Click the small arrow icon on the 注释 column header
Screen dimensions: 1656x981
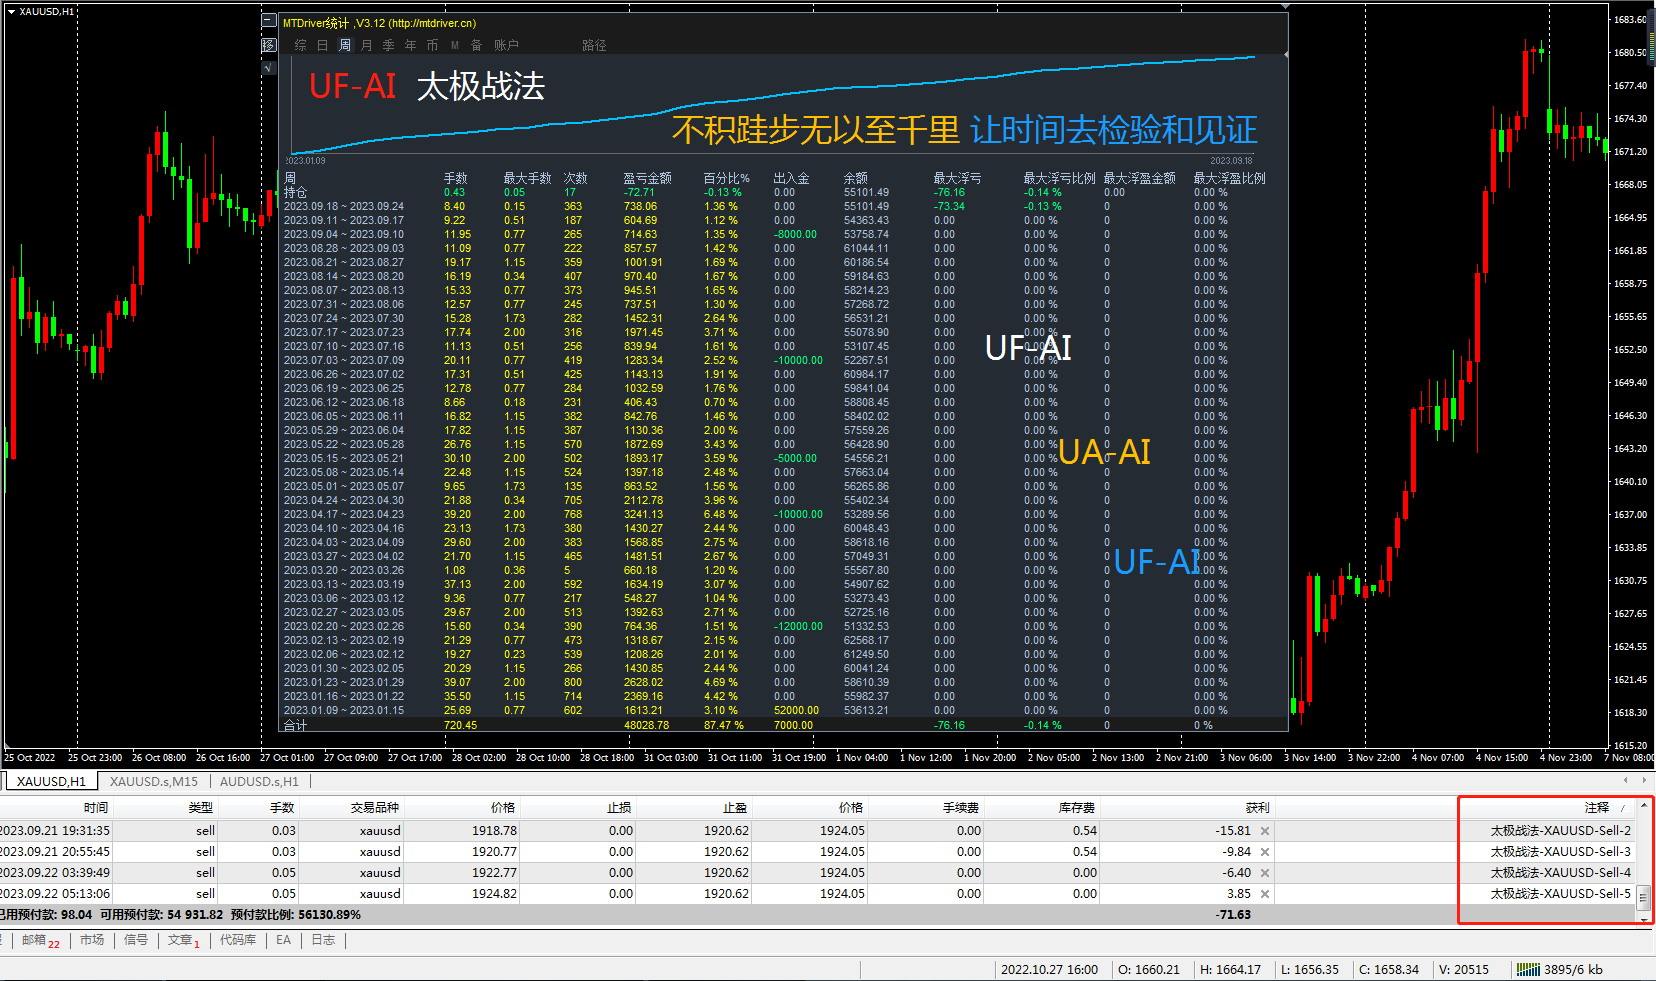point(1625,808)
